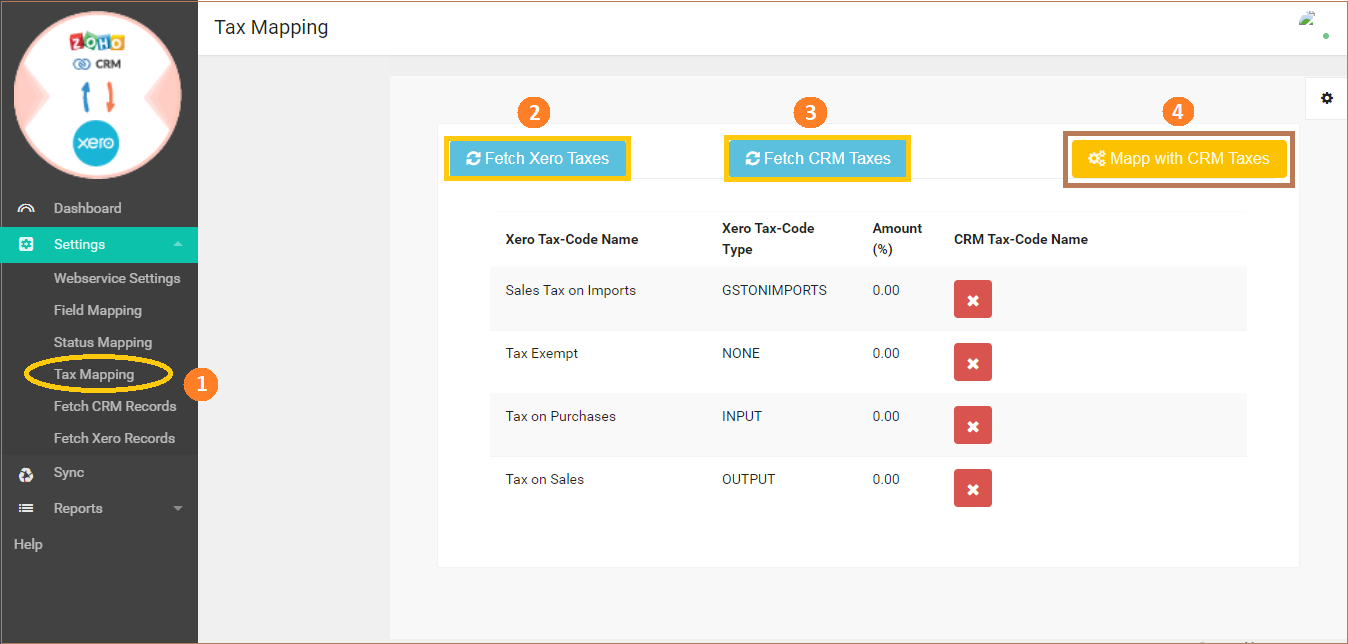Remove mapping for Tax on Purchases

[x=973, y=425]
